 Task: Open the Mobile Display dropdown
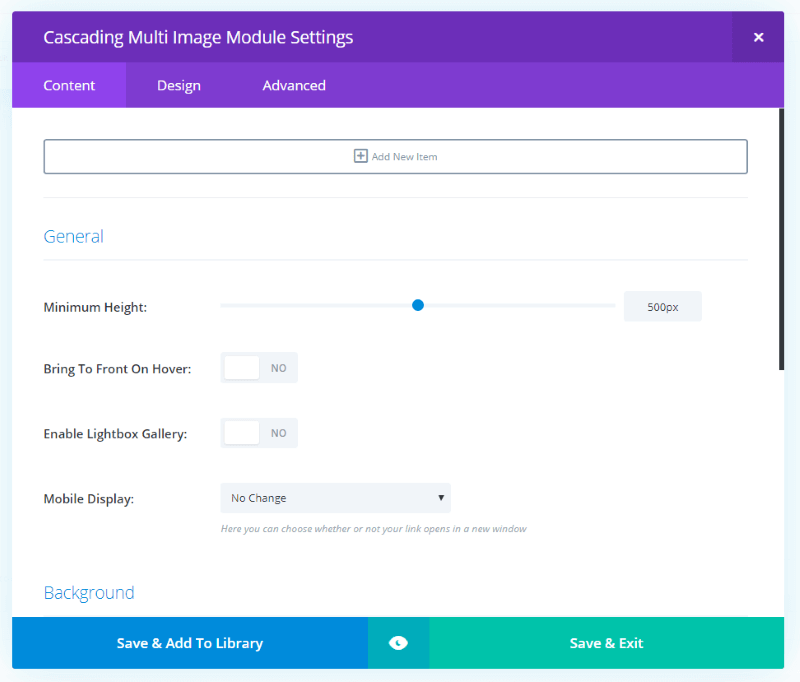coord(336,498)
